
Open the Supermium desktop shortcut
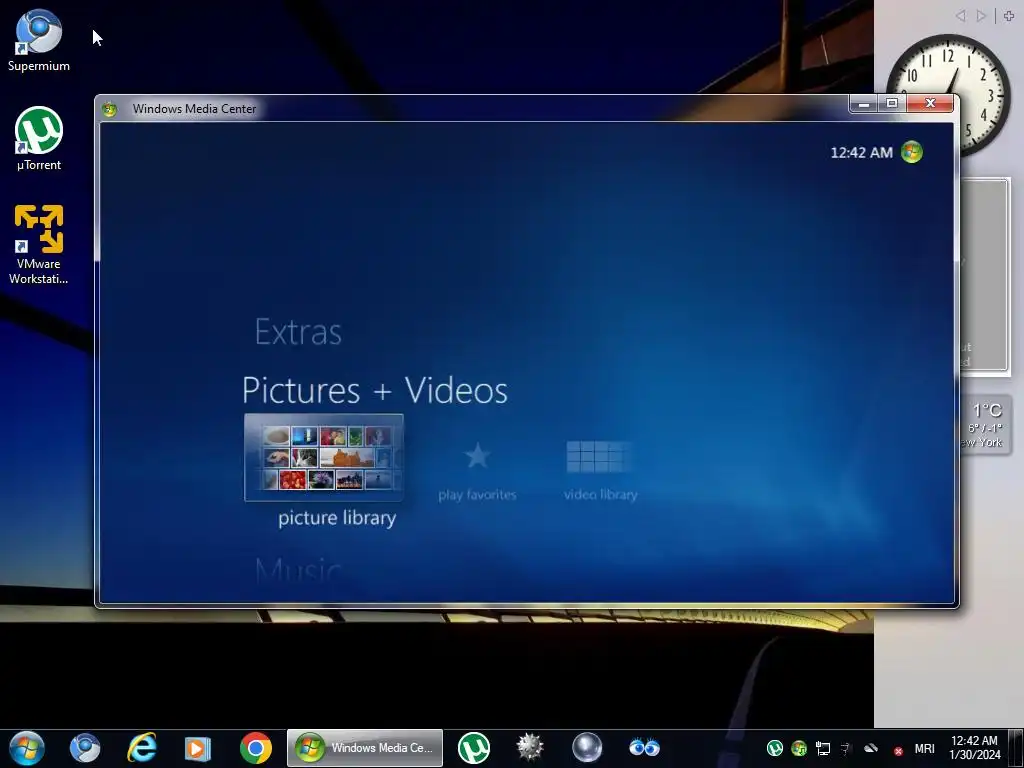39,40
